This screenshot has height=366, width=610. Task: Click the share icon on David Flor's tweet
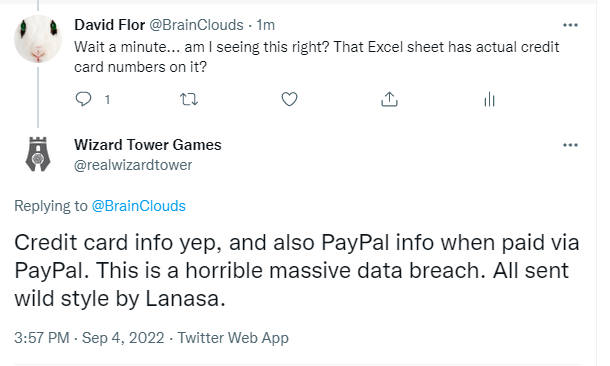[389, 99]
